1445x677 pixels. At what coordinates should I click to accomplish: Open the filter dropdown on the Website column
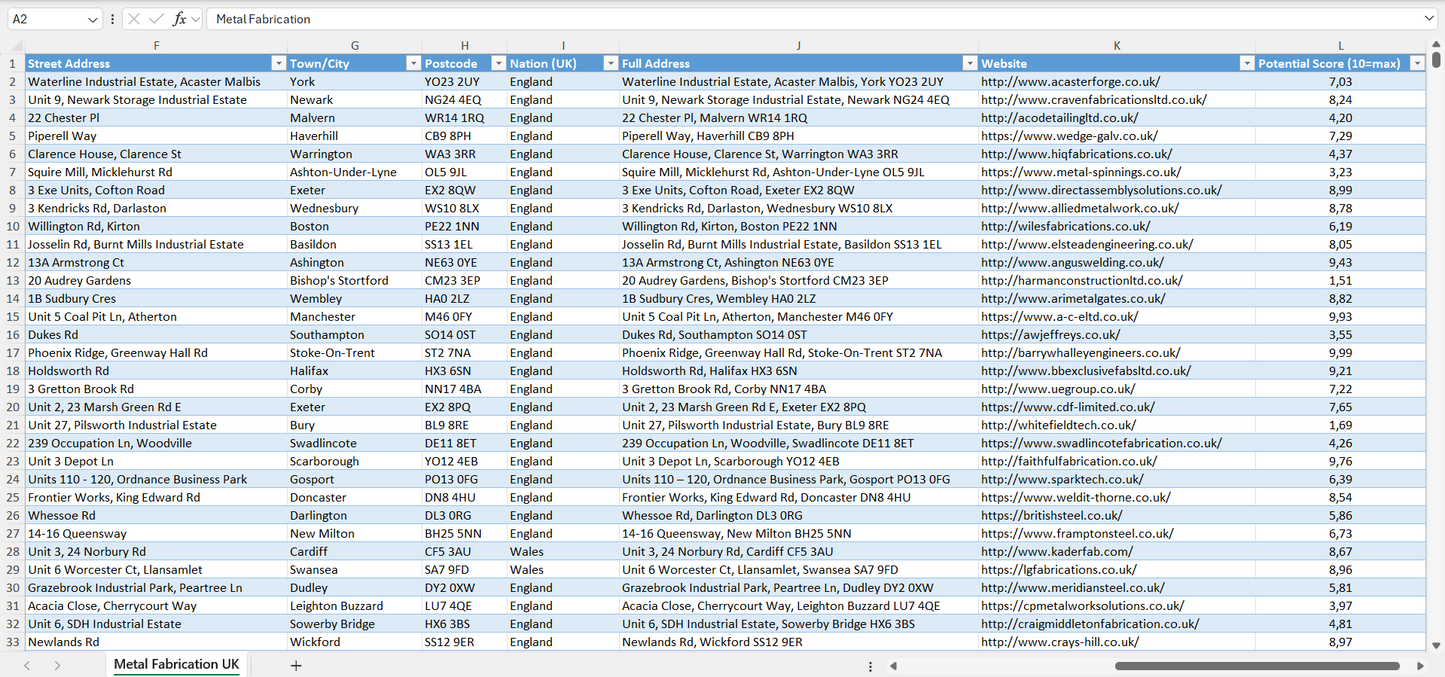1246,62
